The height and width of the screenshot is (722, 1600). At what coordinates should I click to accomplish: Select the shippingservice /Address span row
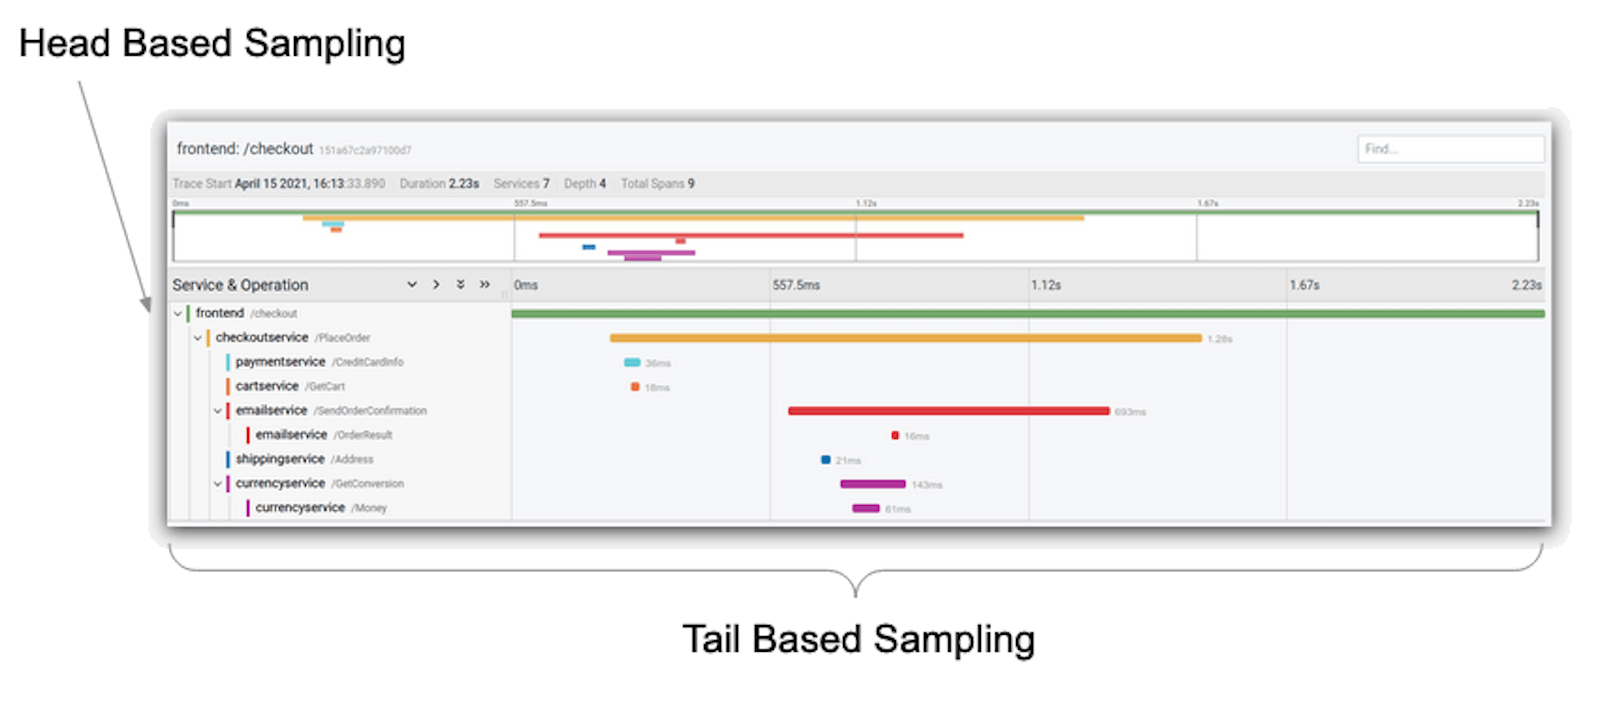pyautogui.click(x=858, y=460)
